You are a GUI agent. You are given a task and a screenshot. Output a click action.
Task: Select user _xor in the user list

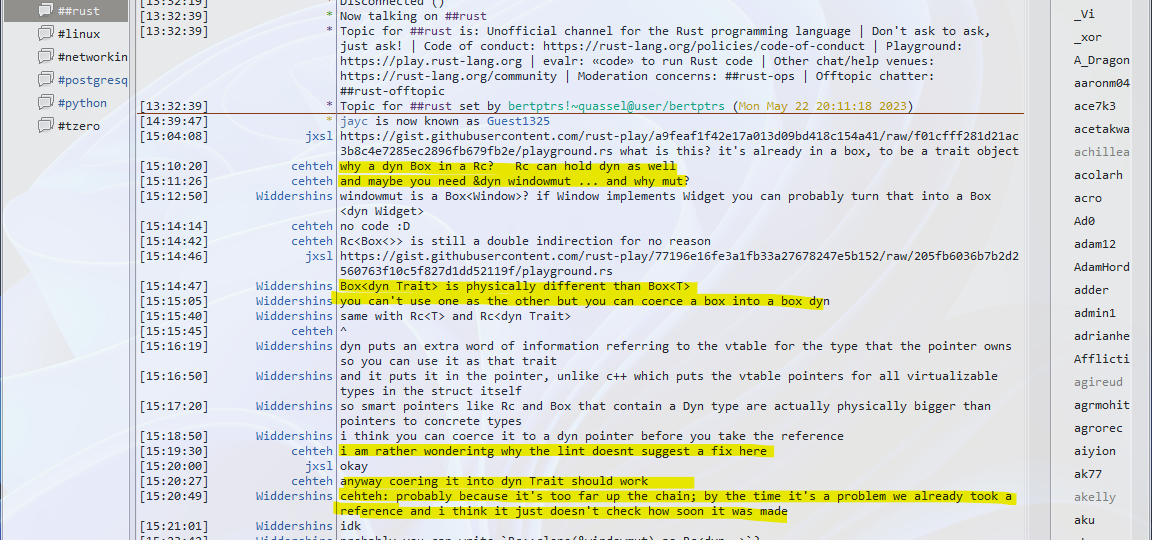[1087, 37]
